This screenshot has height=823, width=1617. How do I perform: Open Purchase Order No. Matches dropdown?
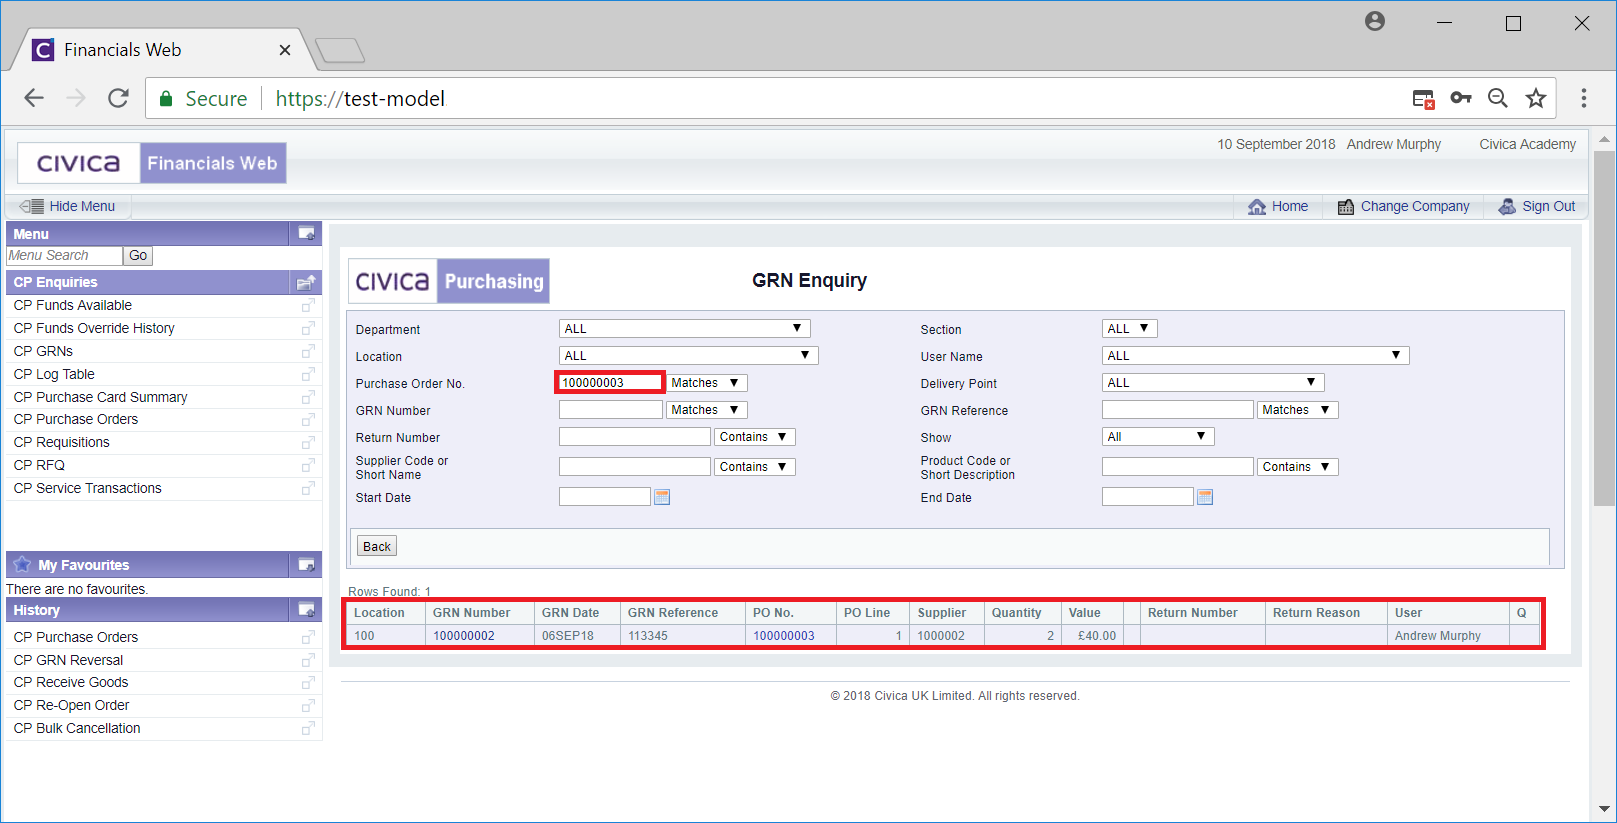[x=707, y=383]
